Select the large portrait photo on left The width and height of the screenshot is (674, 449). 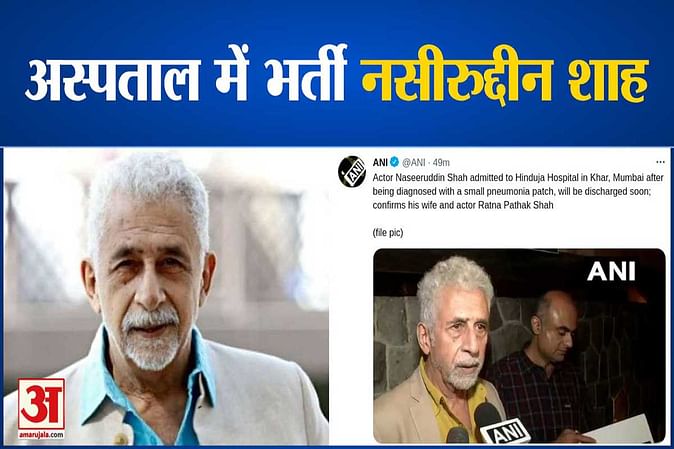(166, 296)
